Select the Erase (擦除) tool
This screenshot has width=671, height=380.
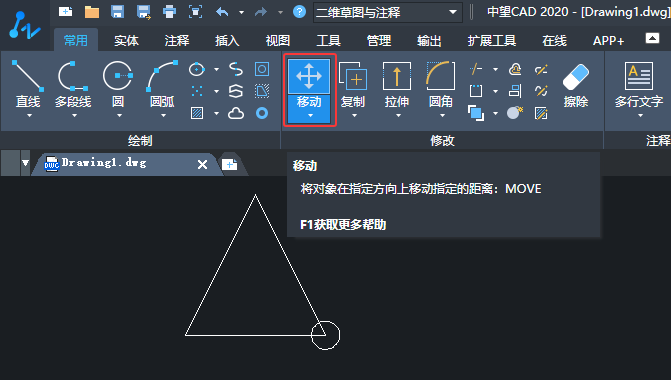[576, 85]
